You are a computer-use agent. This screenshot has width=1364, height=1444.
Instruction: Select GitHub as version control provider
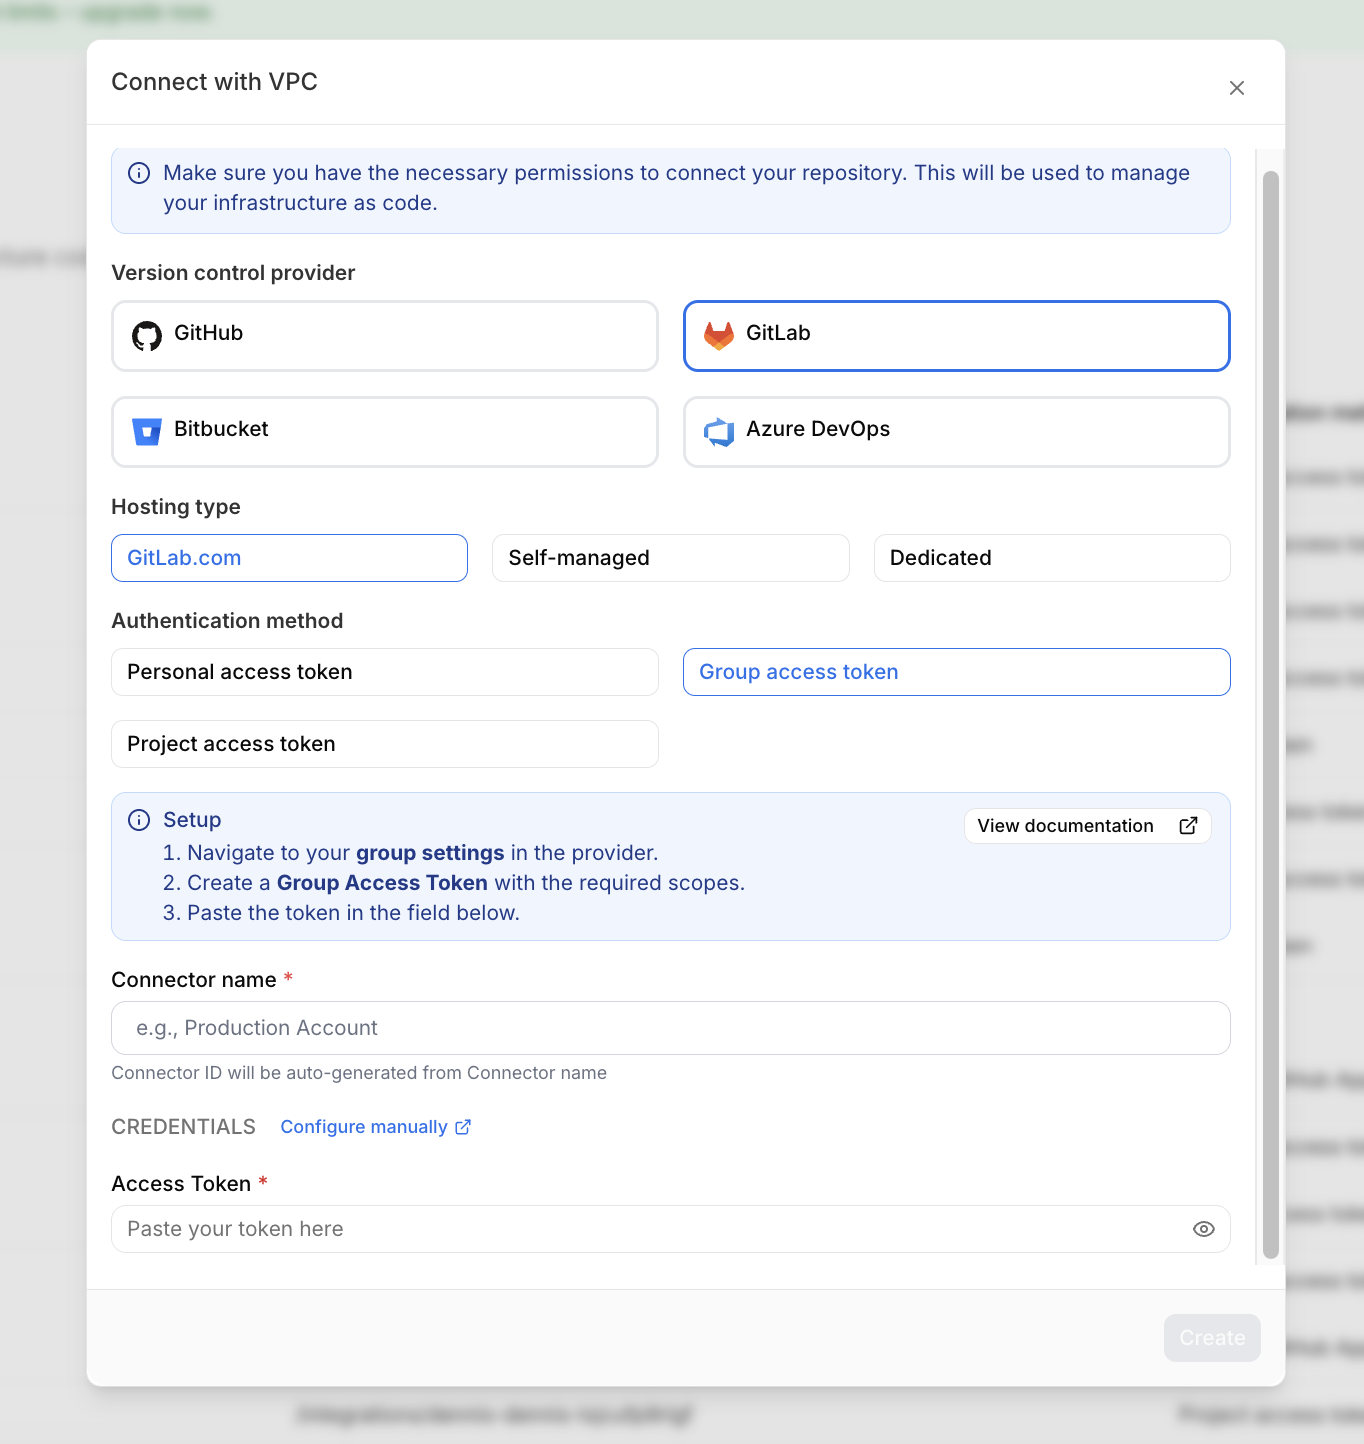pyautogui.click(x=385, y=335)
